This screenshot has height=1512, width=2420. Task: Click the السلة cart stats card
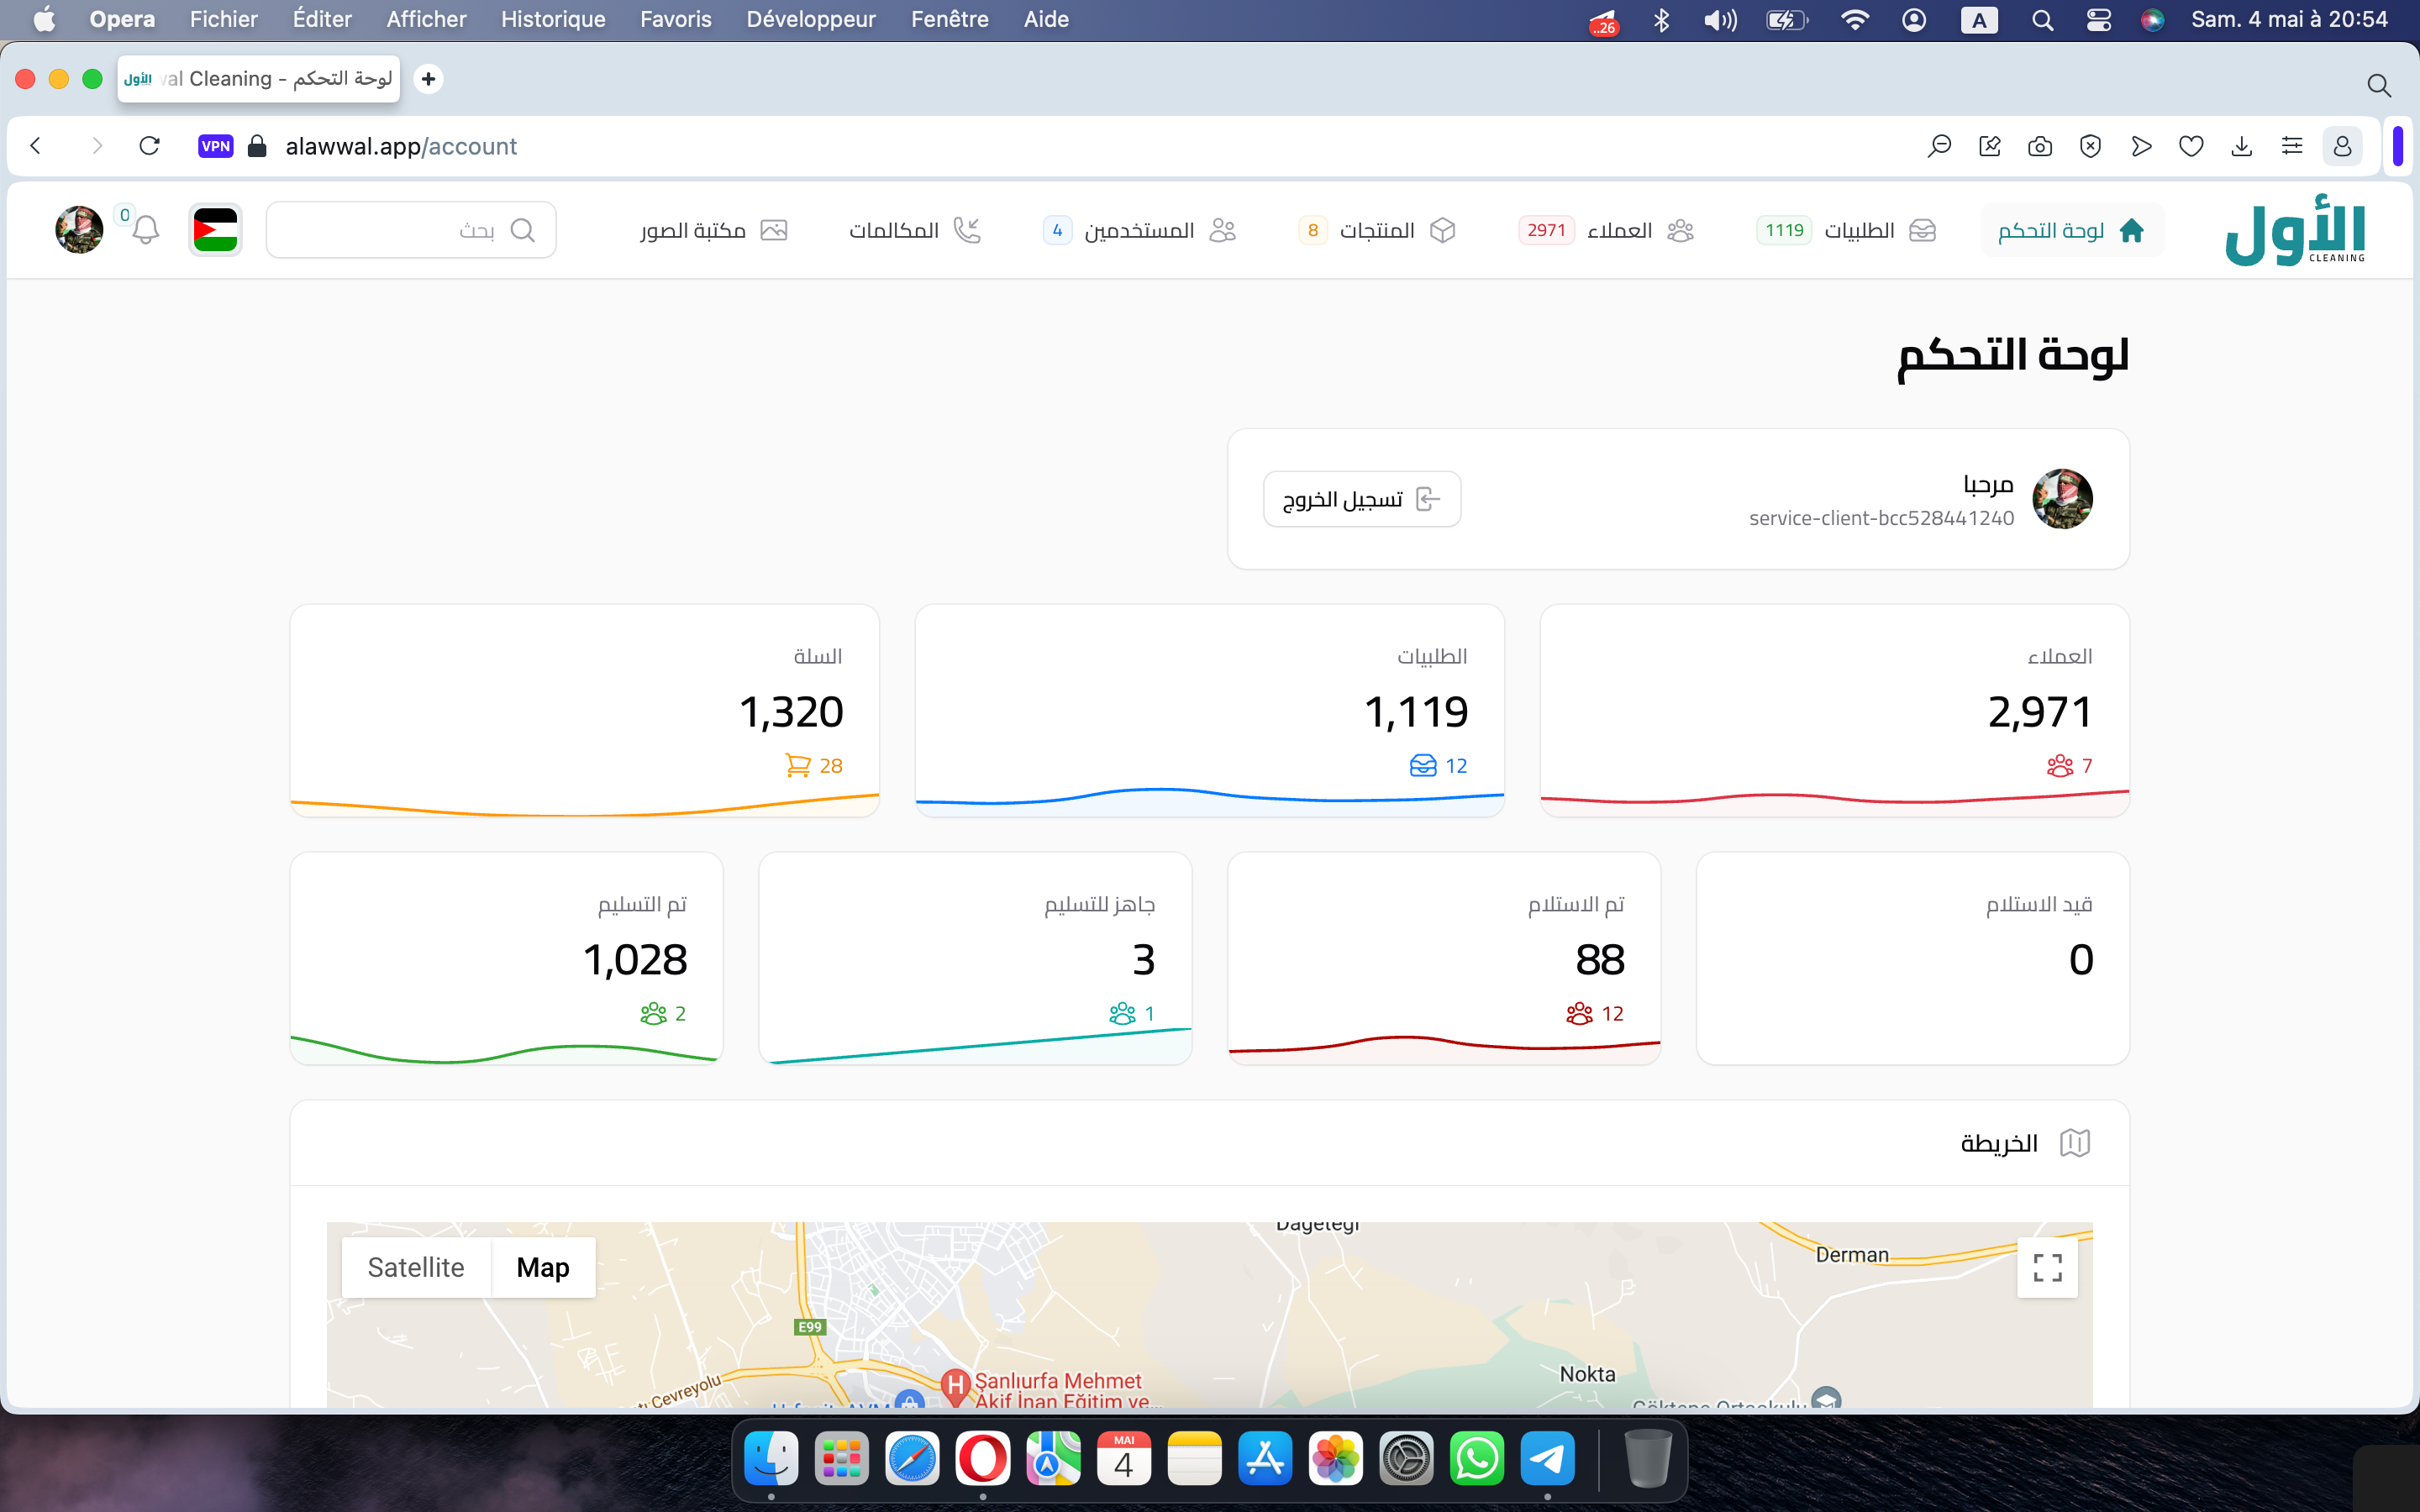click(584, 710)
